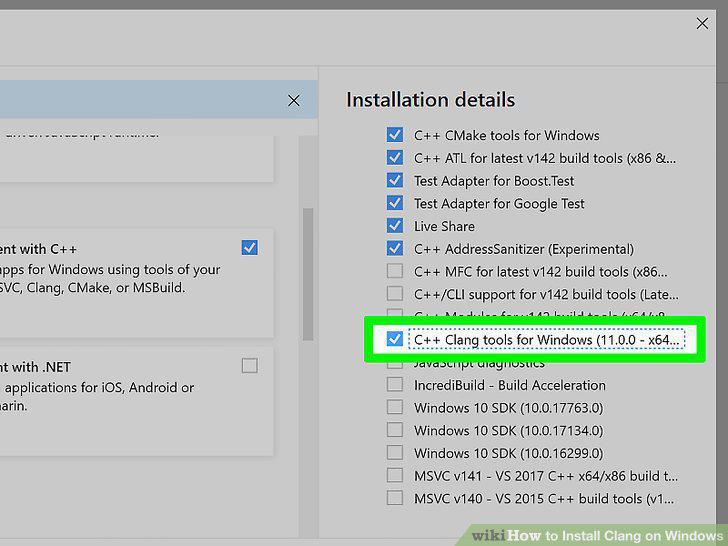
Task: Uncheck the Live Share component
Action: [x=395, y=226]
